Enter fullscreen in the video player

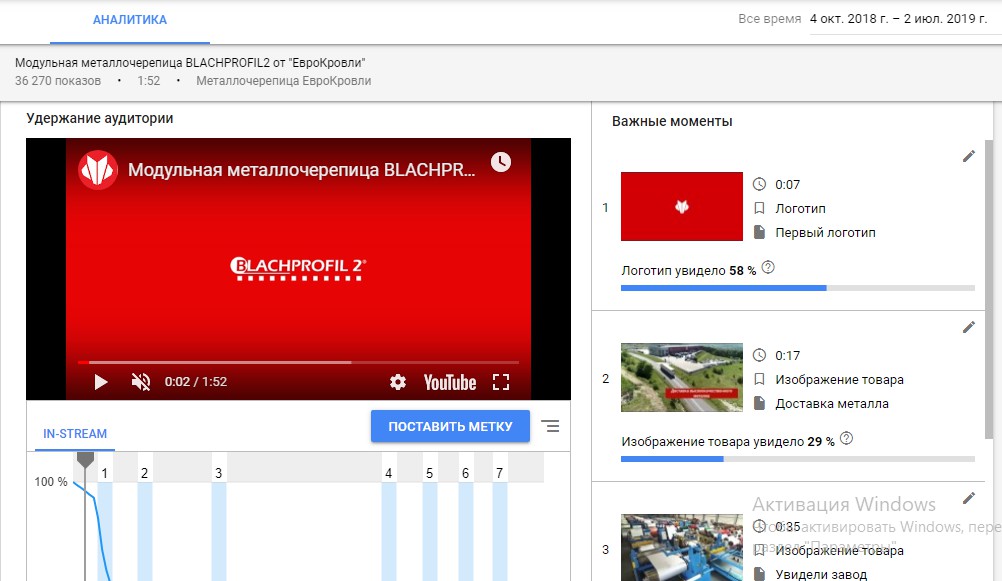(501, 382)
